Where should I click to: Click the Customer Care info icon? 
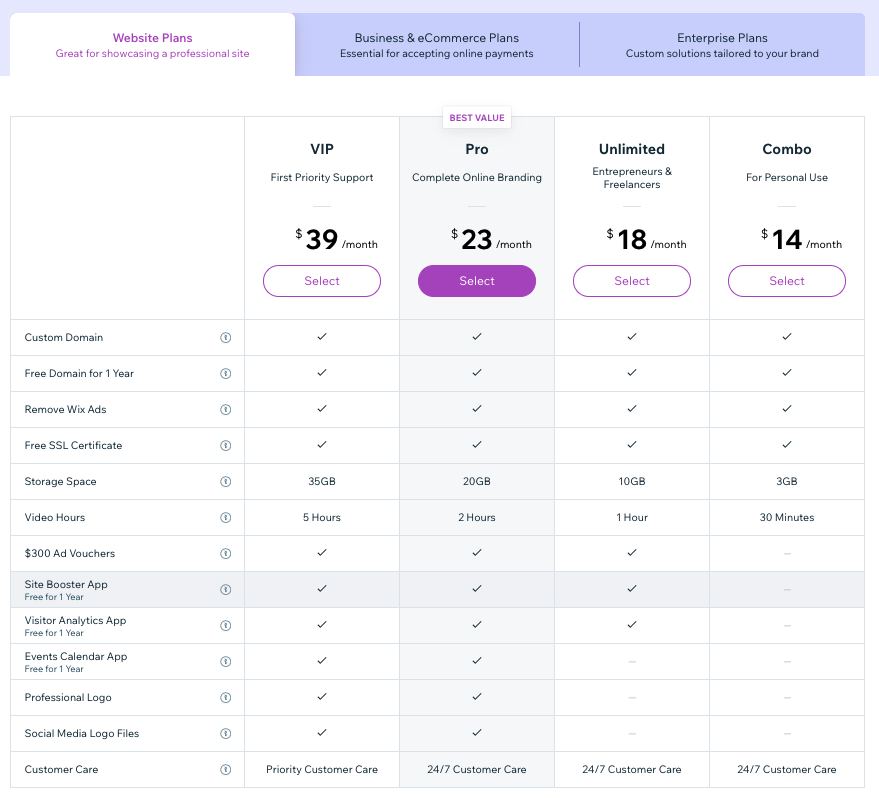[x=225, y=770]
